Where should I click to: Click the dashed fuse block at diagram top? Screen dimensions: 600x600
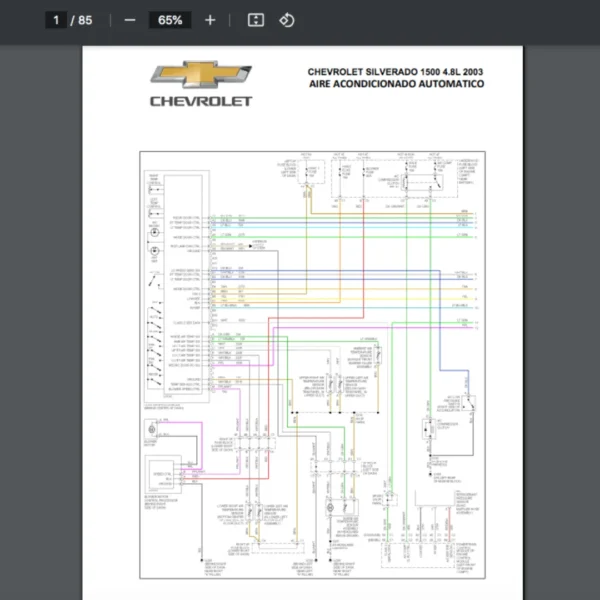point(380,172)
